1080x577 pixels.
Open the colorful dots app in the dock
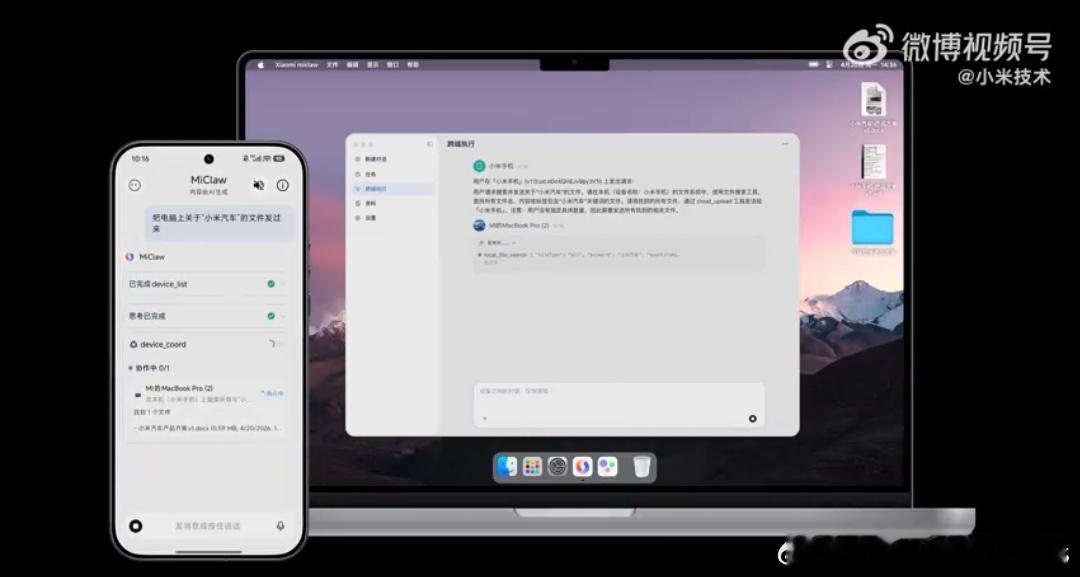click(607, 467)
